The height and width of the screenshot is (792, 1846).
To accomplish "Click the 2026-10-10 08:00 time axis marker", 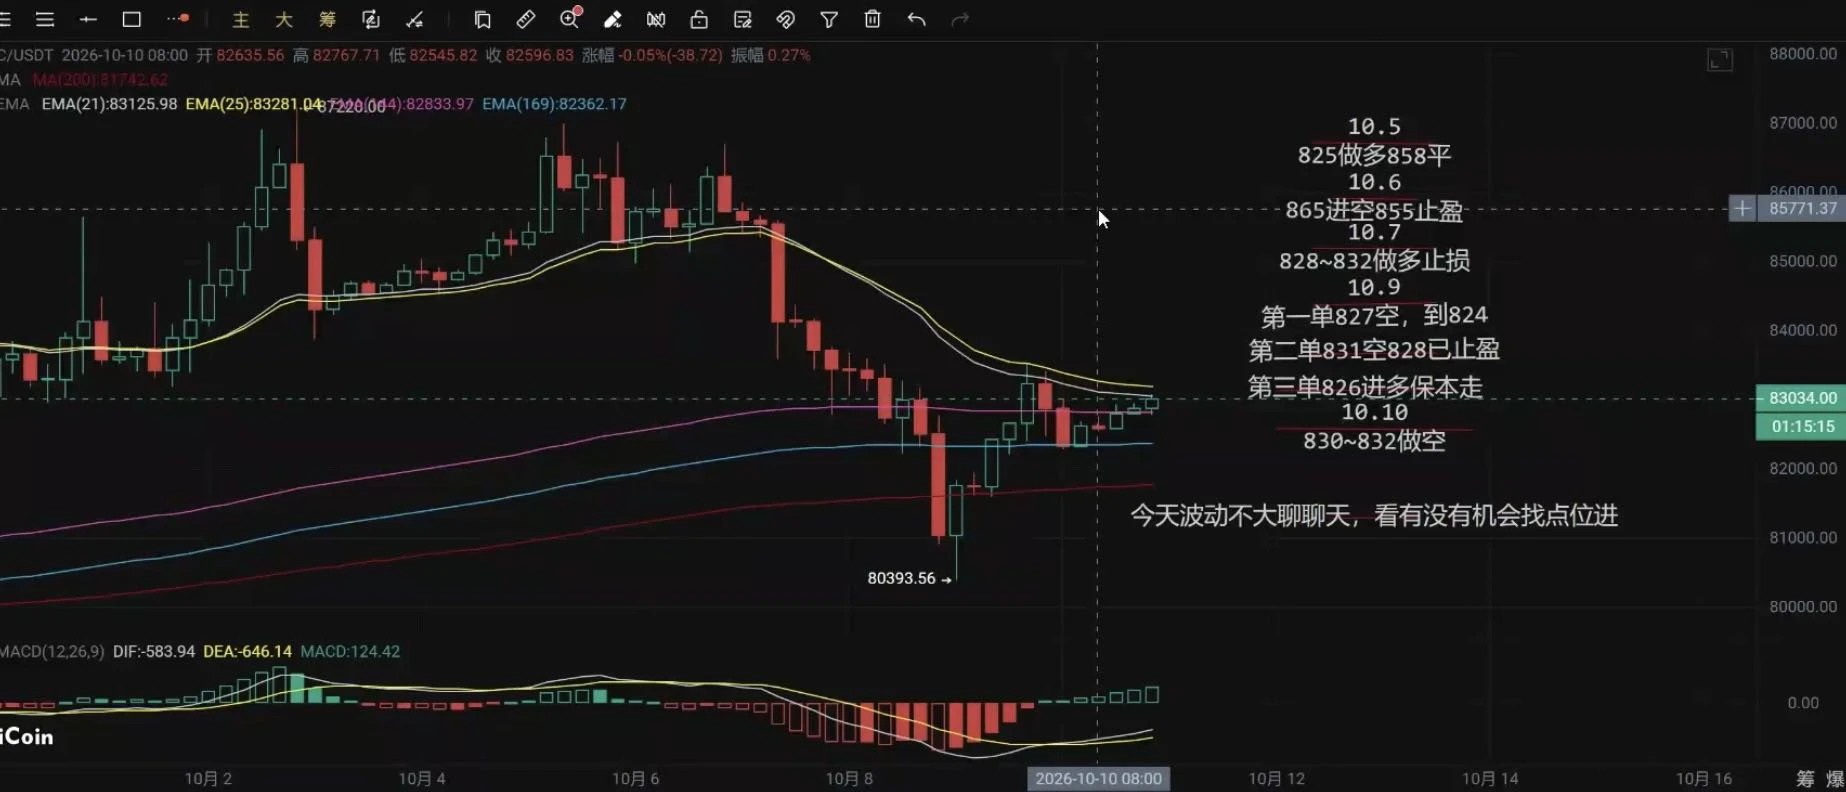I will pos(1098,778).
